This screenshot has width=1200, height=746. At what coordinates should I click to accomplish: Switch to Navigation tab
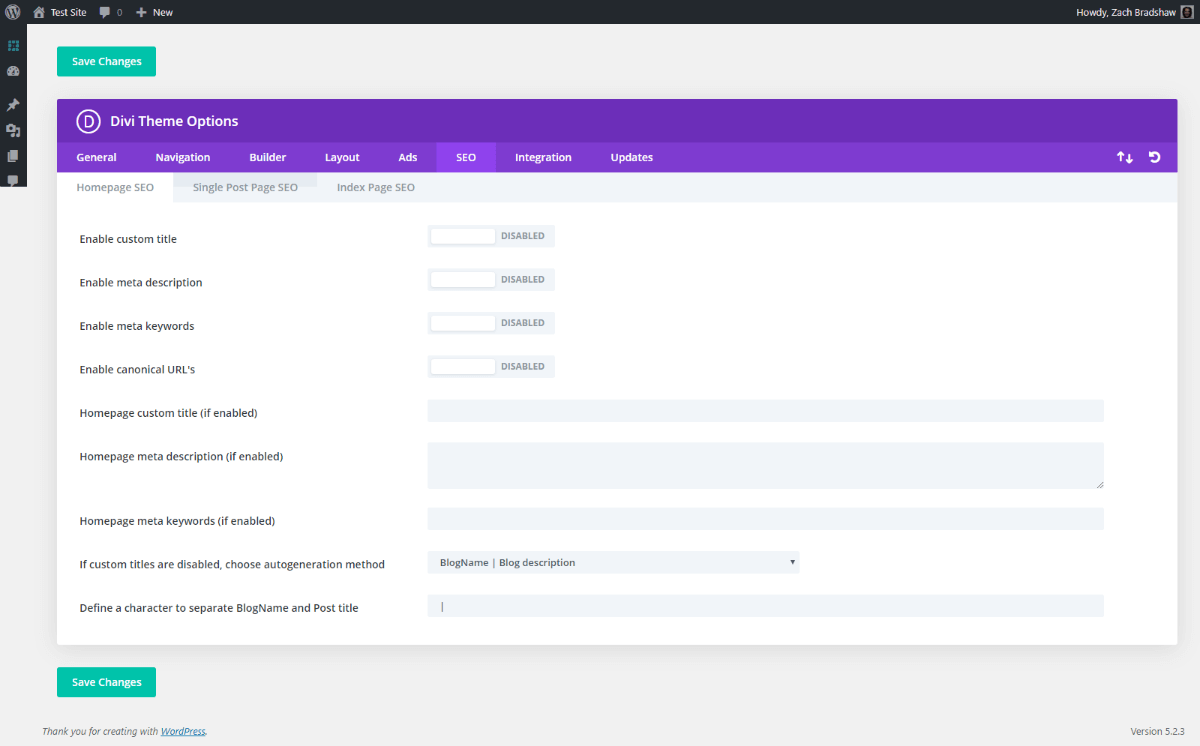point(183,157)
